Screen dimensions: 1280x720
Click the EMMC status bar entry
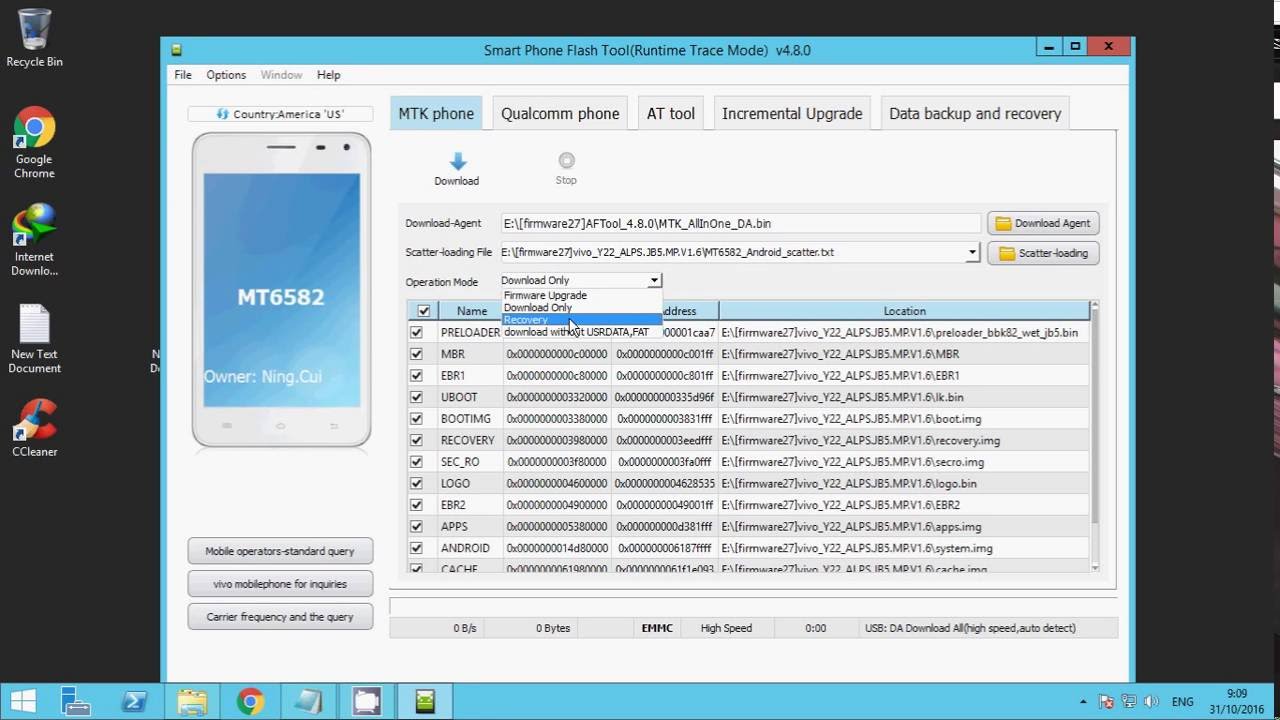tap(657, 628)
